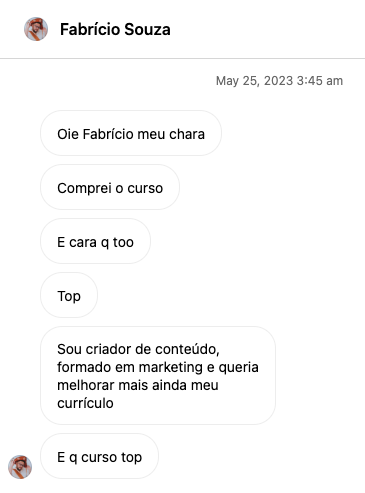Click 'melhorar mais ainda meu' text line
The width and height of the screenshot is (365, 493).
pyautogui.click(x=138, y=385)
